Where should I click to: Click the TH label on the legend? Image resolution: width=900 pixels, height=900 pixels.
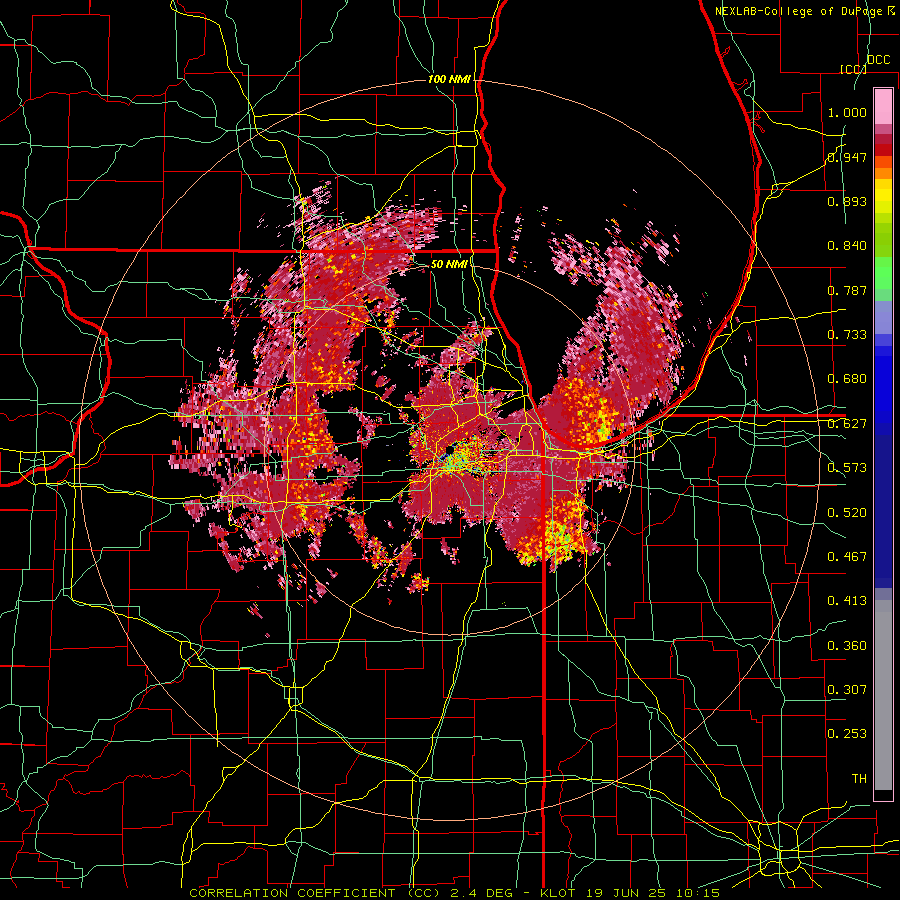[x=859, y=779]
